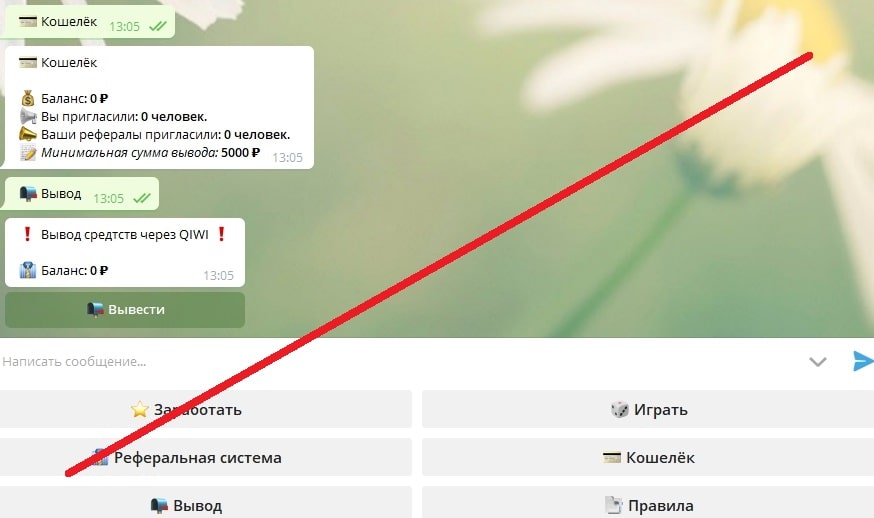Click the star icon on Заработать
This screenshot has height=518, width=874.
click(x=139, y=409)
